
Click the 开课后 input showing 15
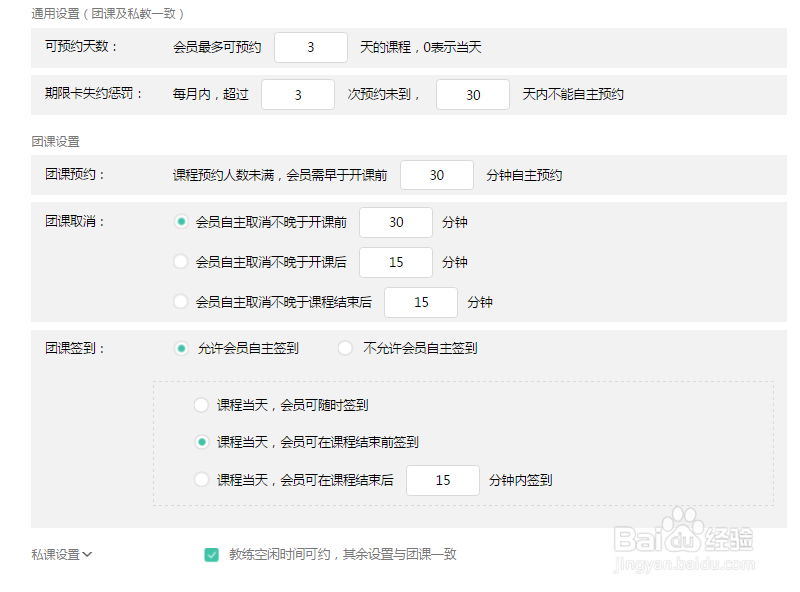pyautogui.click(x=396, y=262)
